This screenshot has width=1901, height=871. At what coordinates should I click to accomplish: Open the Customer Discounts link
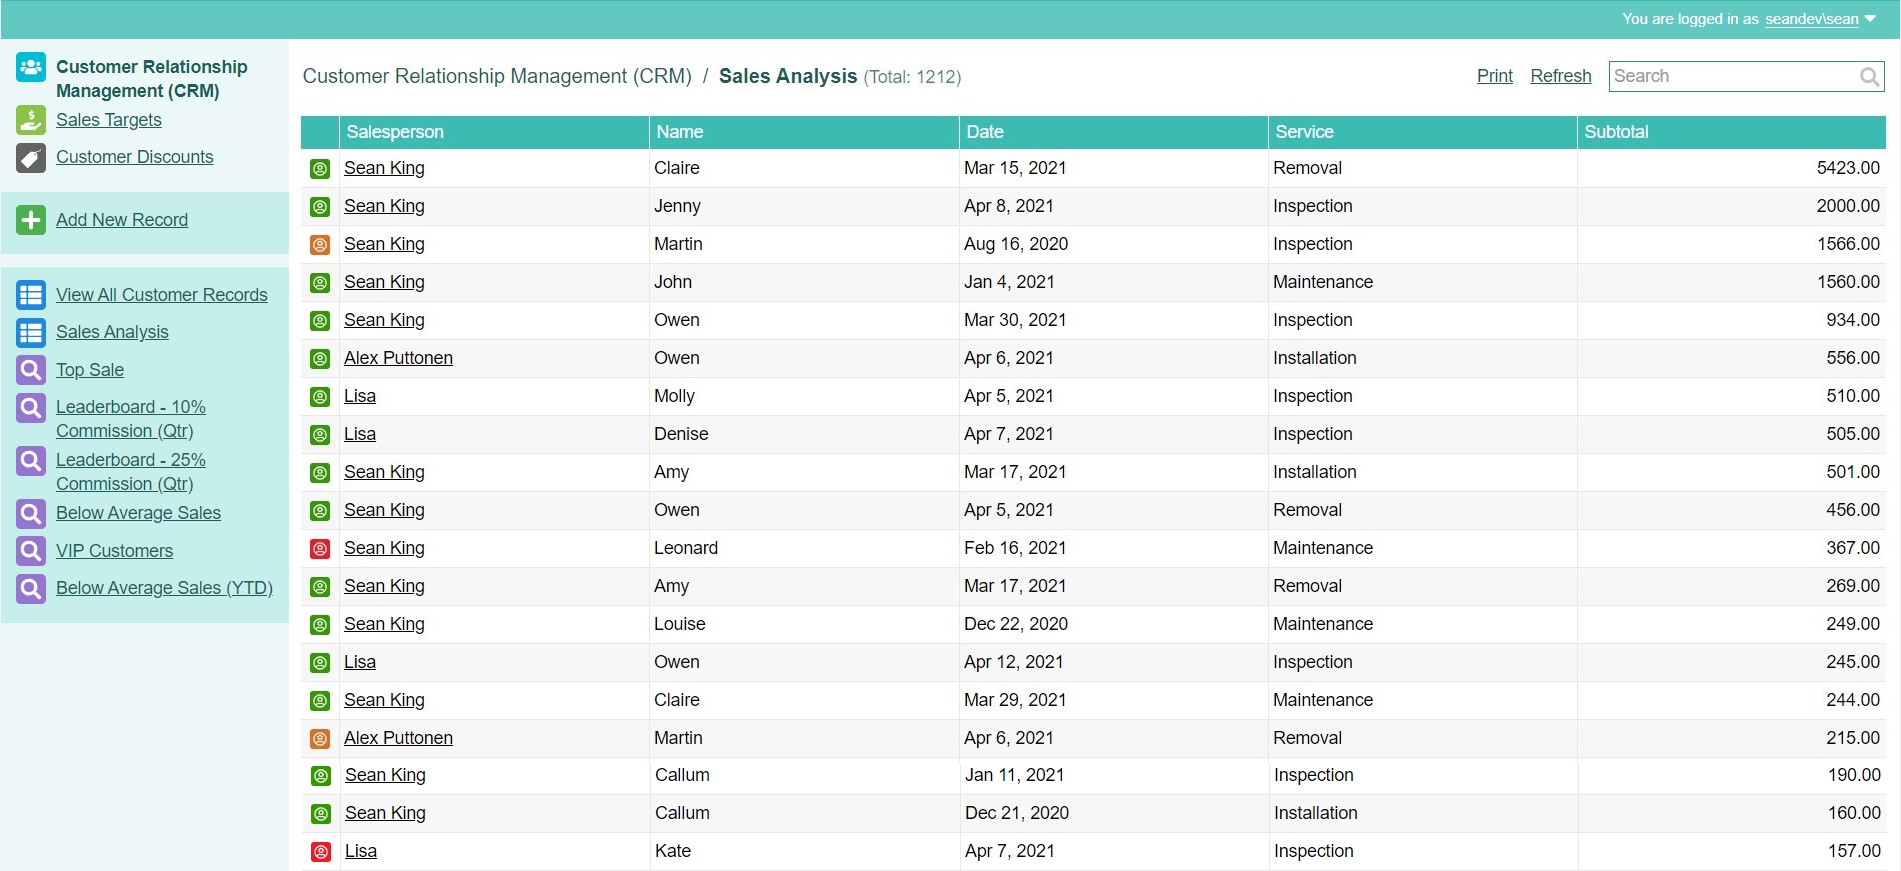[135, 157]
